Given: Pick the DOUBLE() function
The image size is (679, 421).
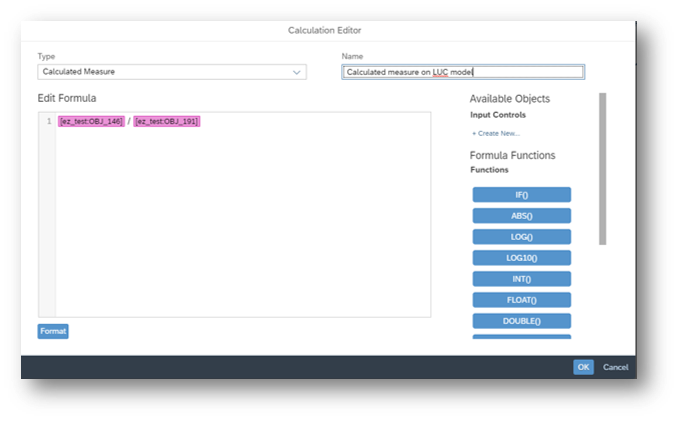Looking at the screenshot, I should point(521,321).
